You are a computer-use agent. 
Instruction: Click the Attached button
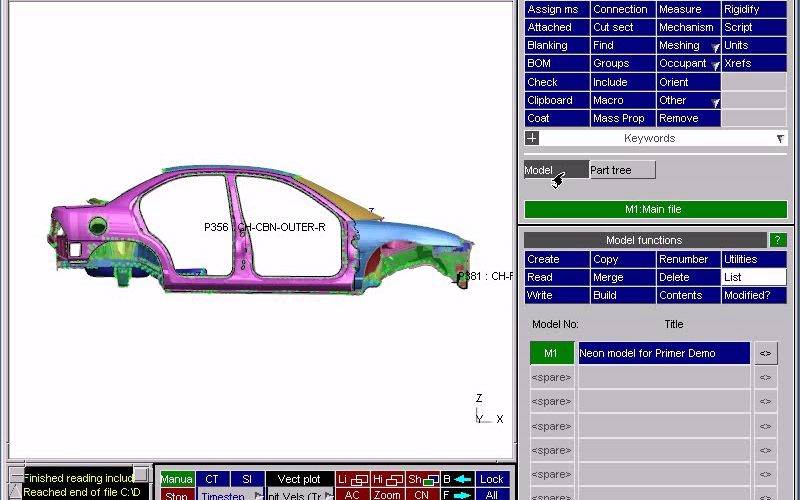pyautogui.click(x=557, y=28)
